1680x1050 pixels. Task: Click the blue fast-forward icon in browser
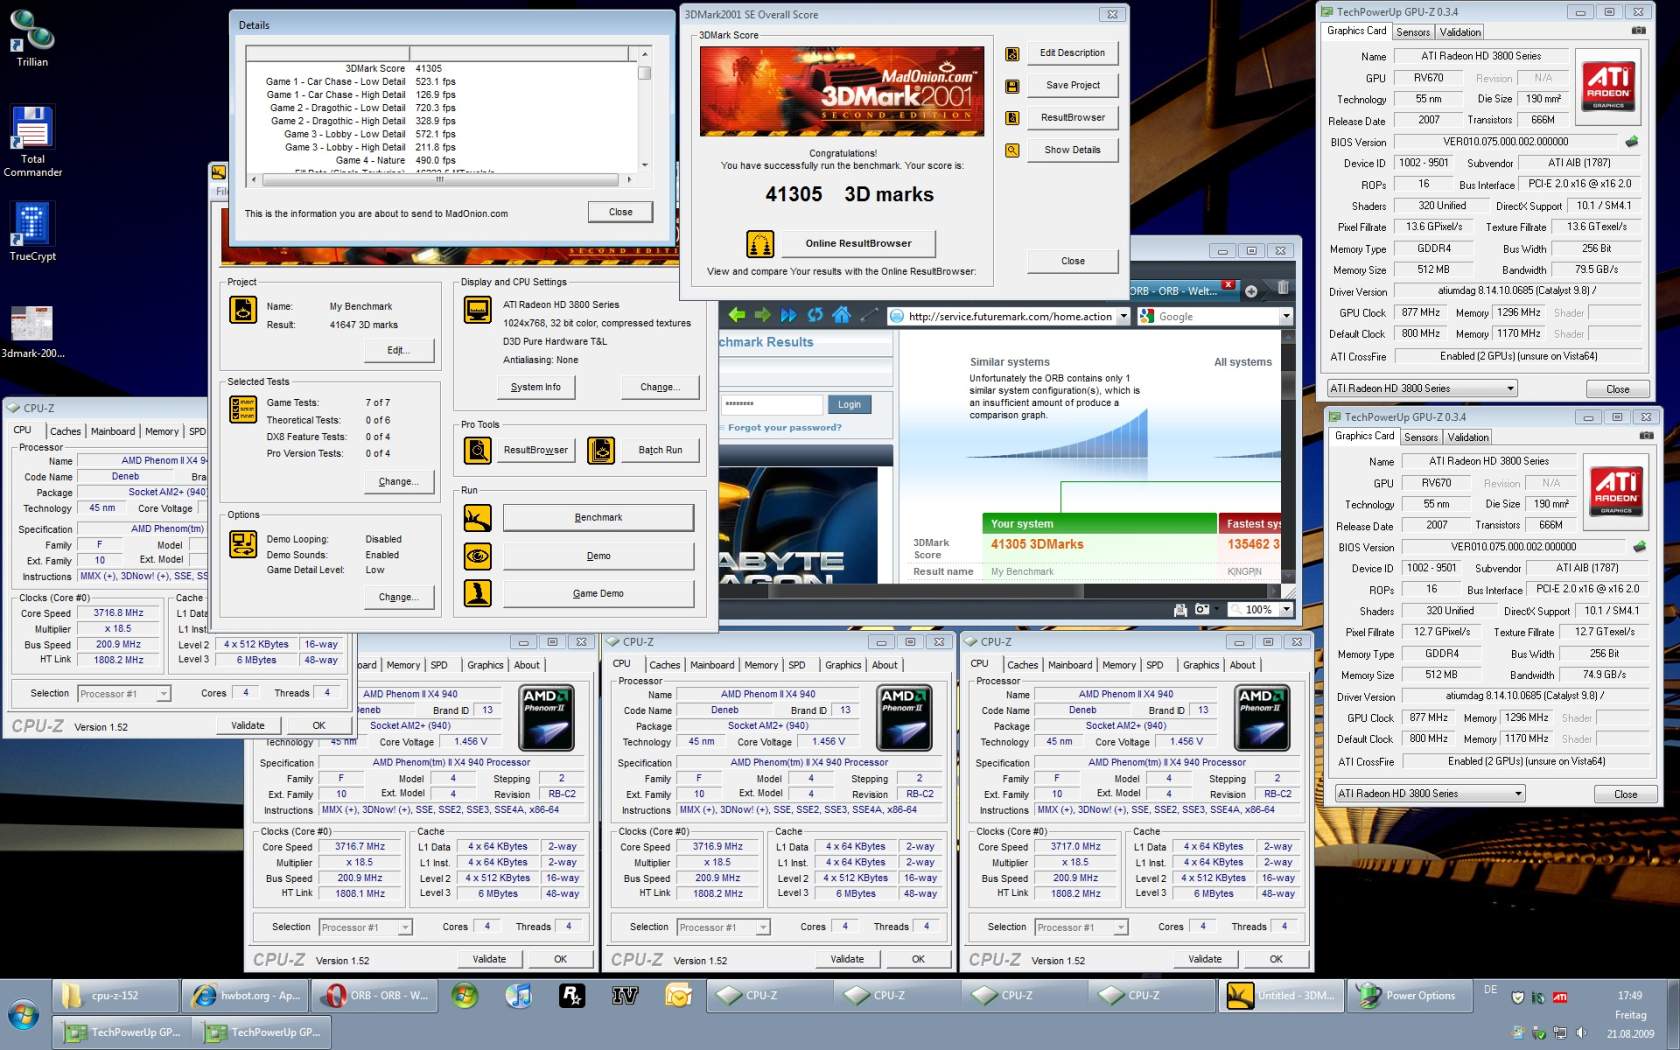point(789,315)
